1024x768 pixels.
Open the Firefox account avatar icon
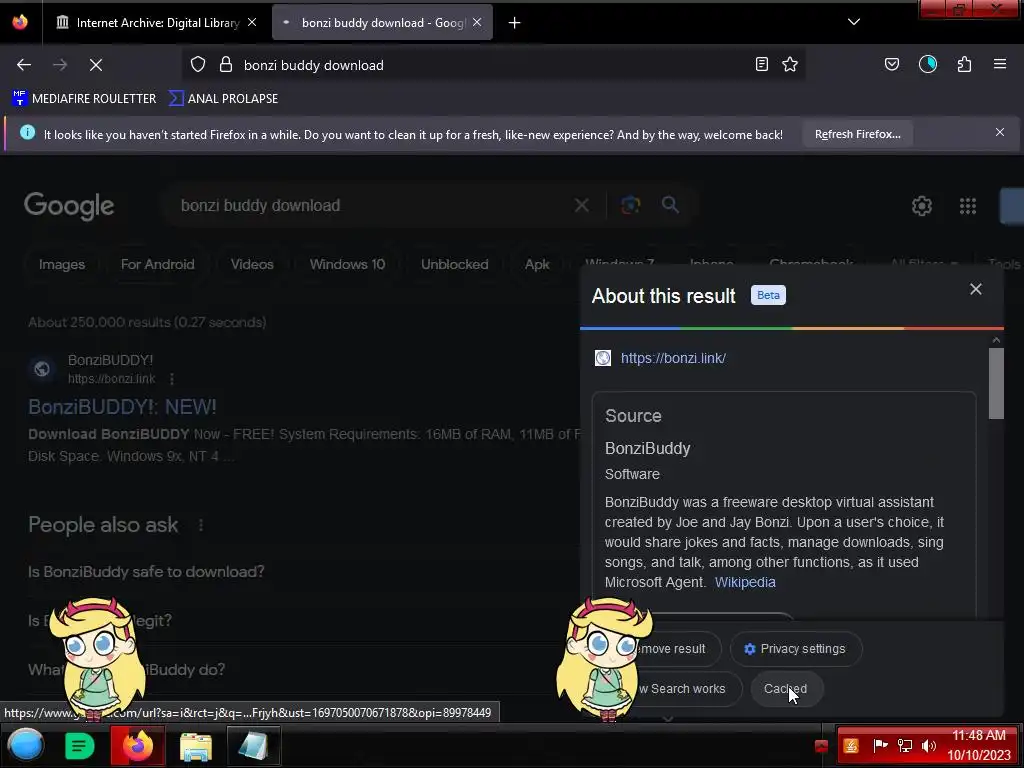928,64
